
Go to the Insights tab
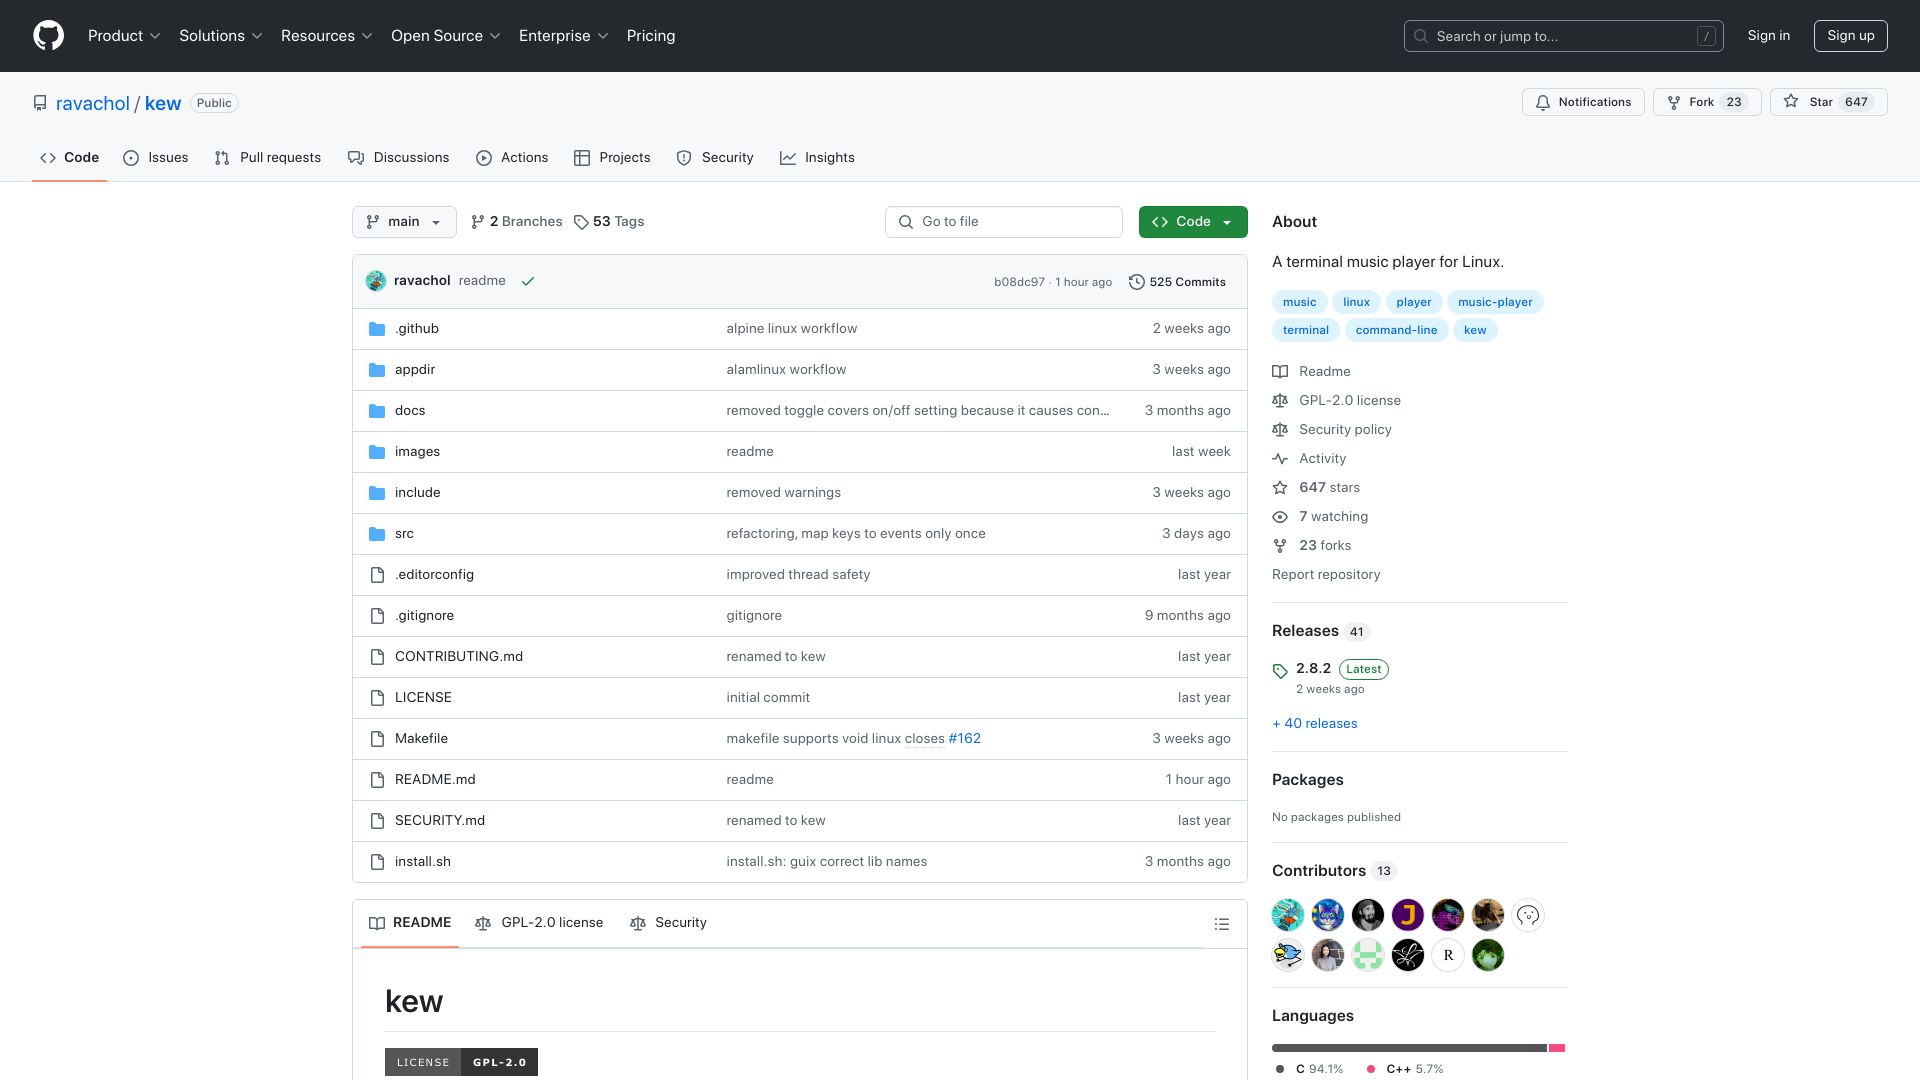pos(817,158)
